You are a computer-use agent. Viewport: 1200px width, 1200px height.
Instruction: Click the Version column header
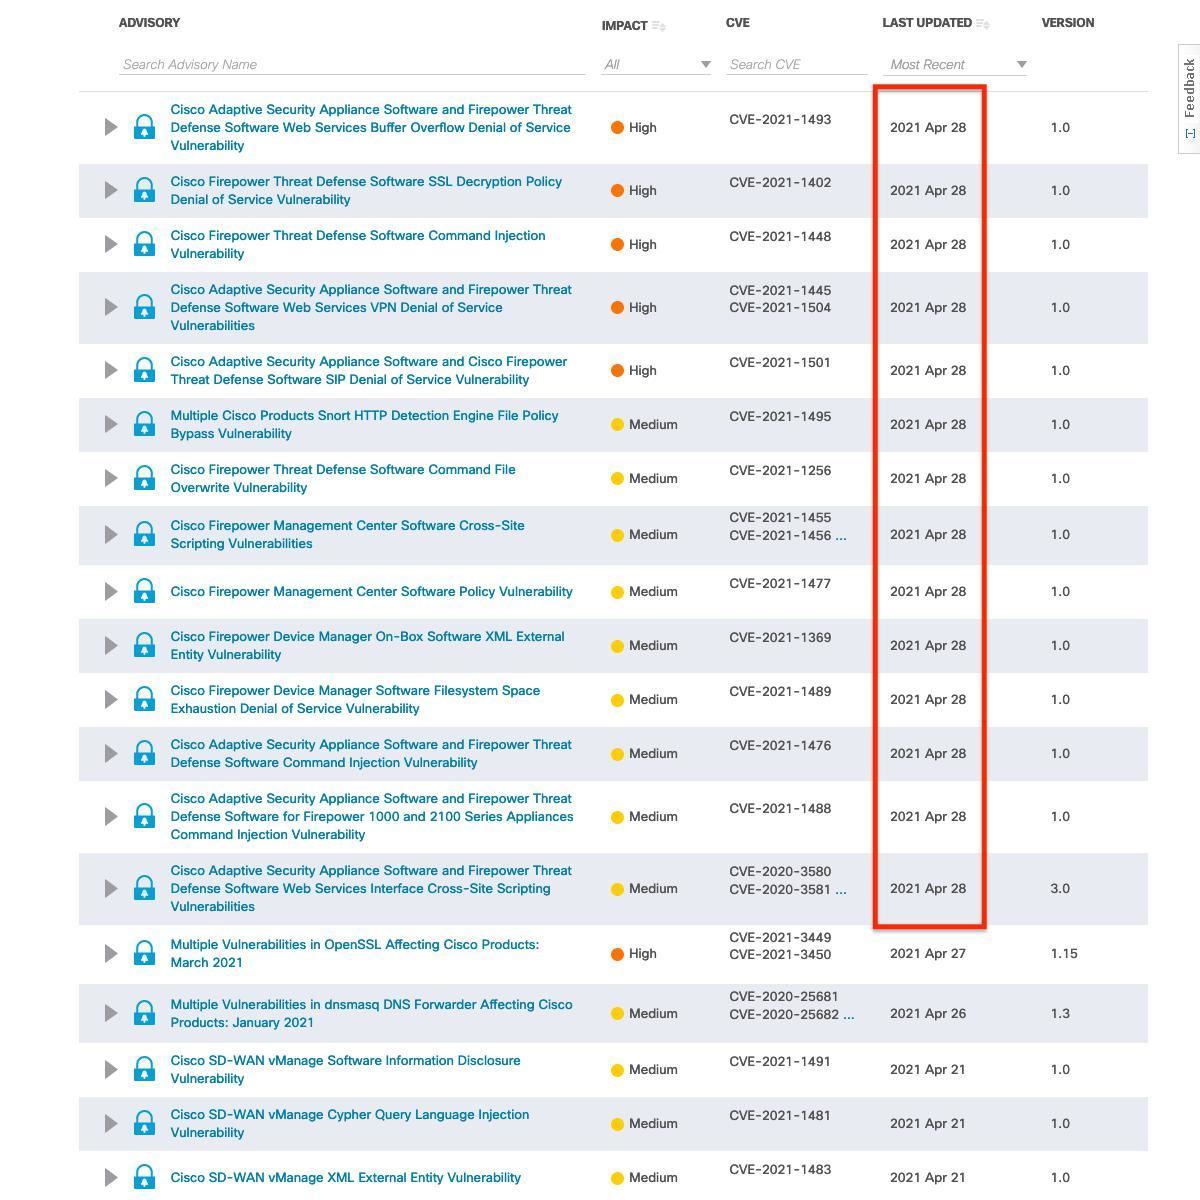(x=1067, y=22)
